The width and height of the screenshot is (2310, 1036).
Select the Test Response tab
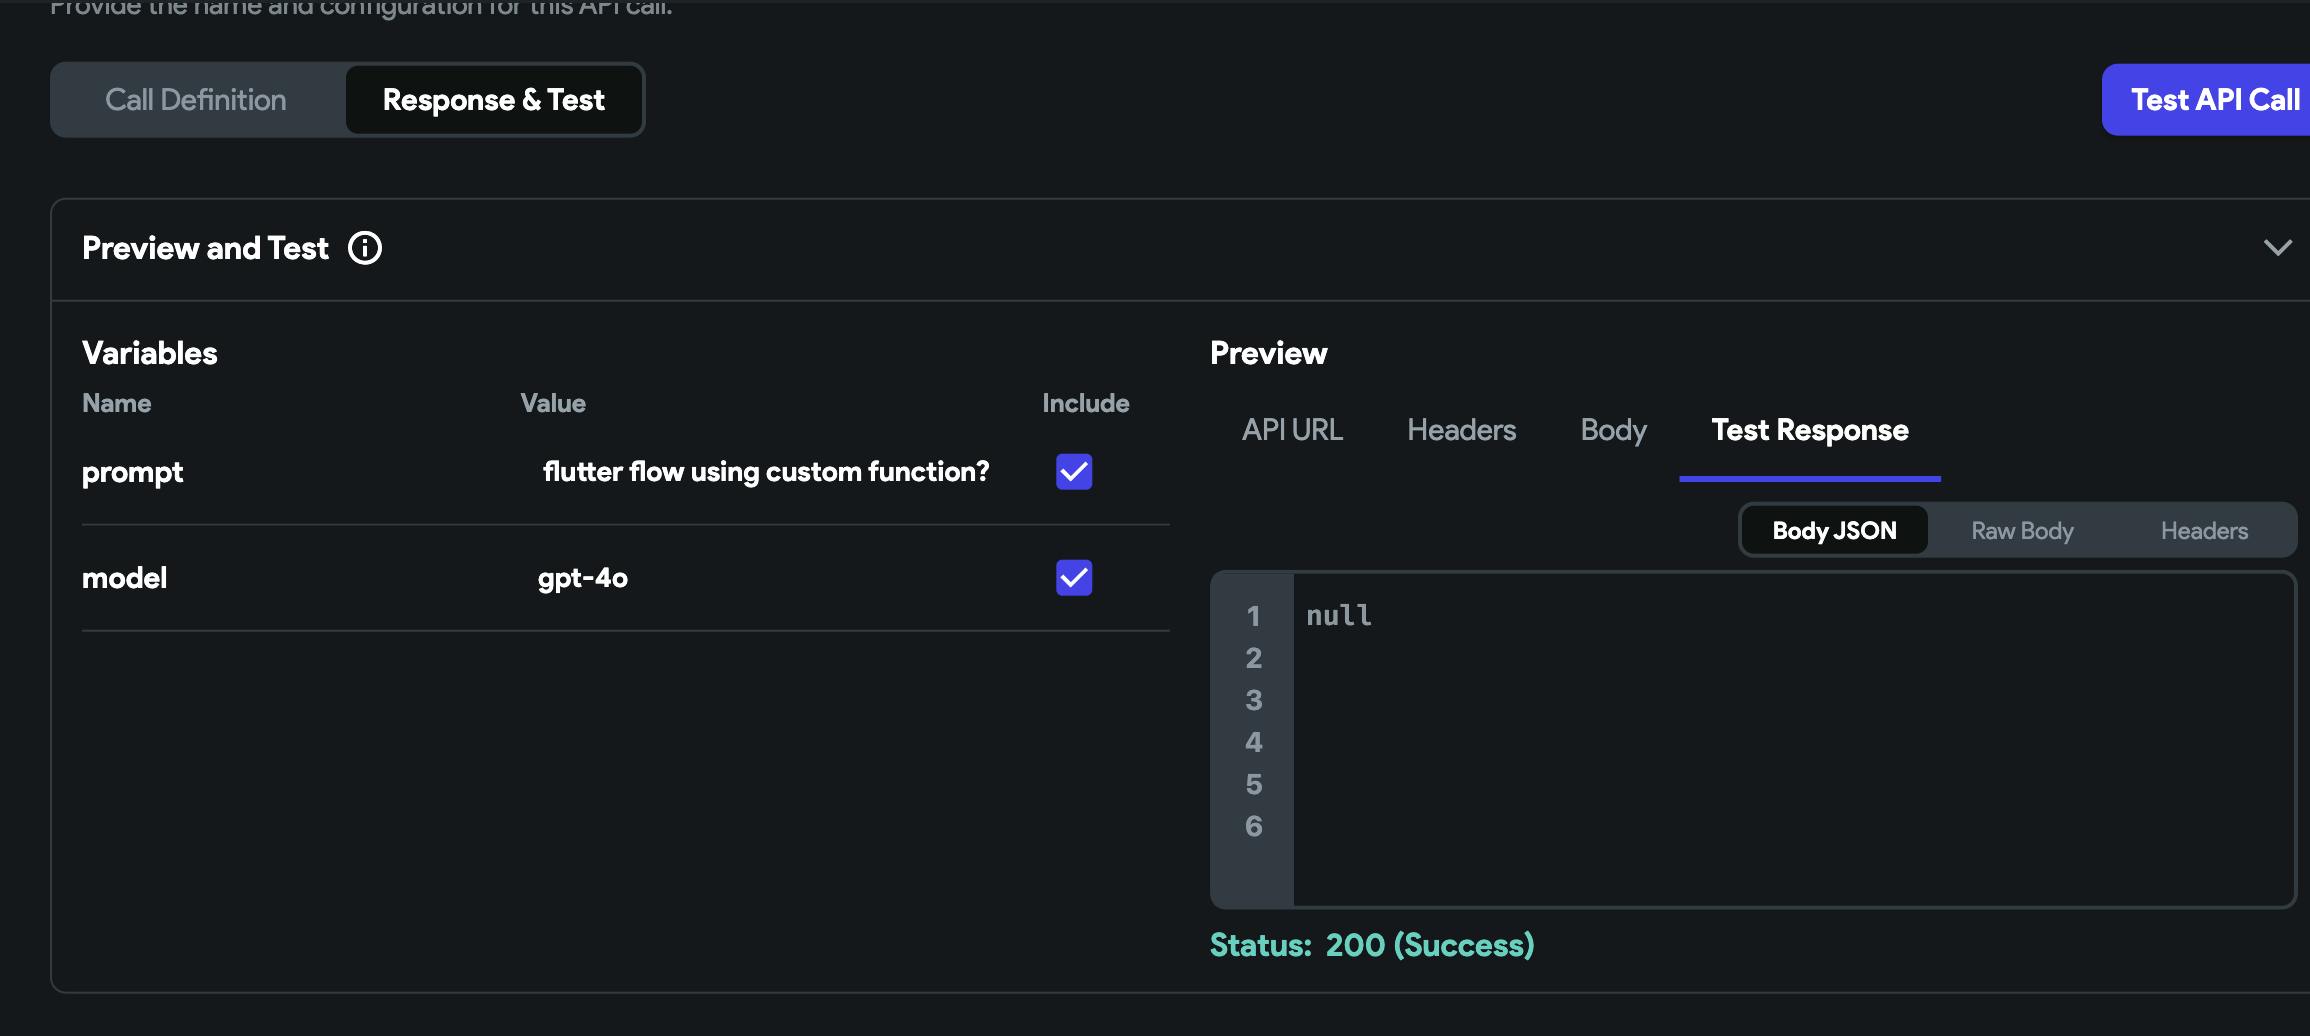[x=1809, y=430]
